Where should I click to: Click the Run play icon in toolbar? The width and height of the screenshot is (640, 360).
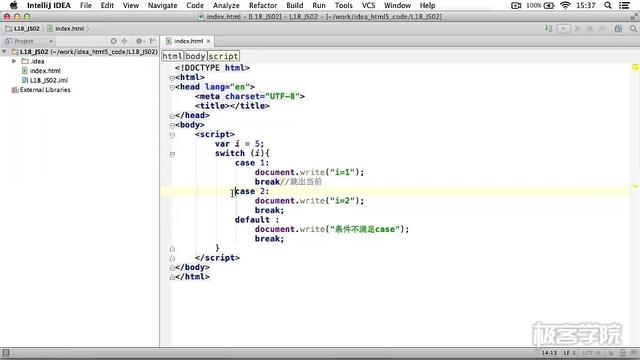[578, 29]
